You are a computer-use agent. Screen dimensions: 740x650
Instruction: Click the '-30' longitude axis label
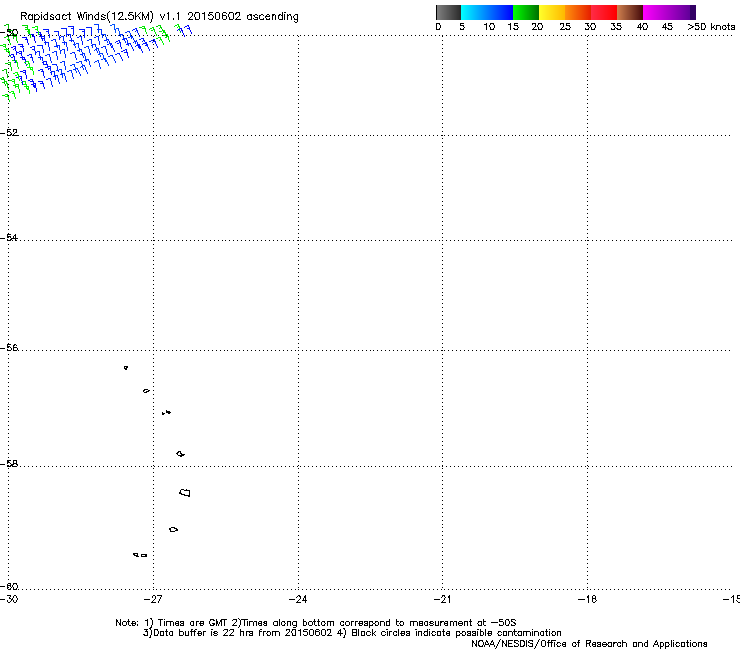(x=9, y=599)
